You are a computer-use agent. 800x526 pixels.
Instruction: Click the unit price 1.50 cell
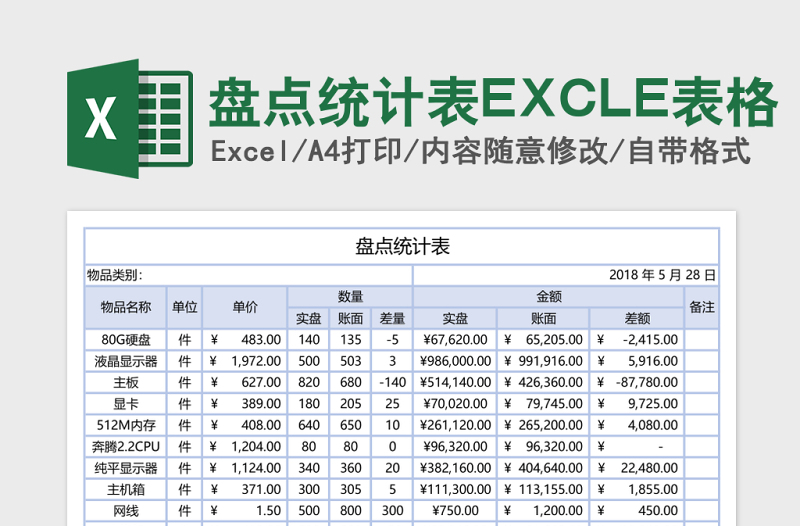pyautogui.click(x=245, y=511)
